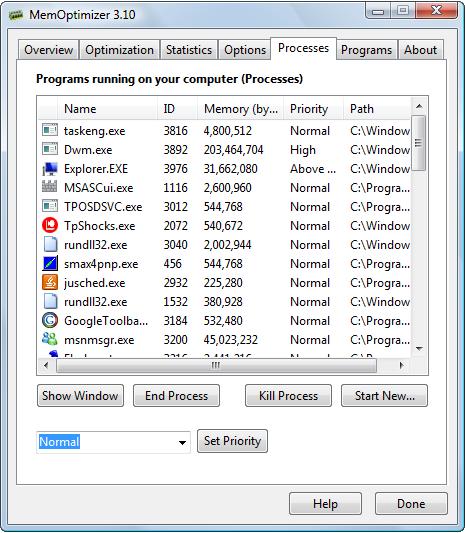Click the msnmsgr.exe messenger icon
The image size is (465, 533).
point(50,339)
